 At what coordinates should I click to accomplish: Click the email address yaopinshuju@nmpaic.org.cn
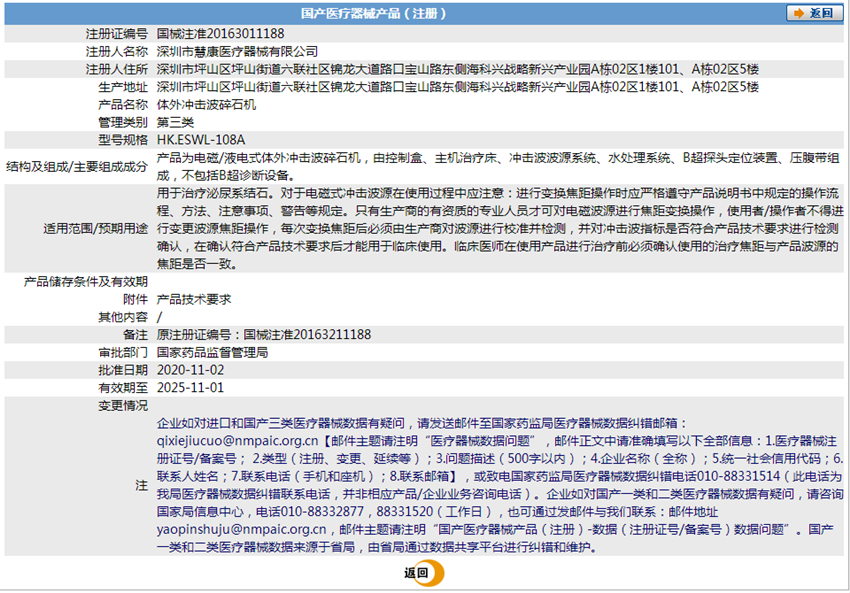coord(242,530)
